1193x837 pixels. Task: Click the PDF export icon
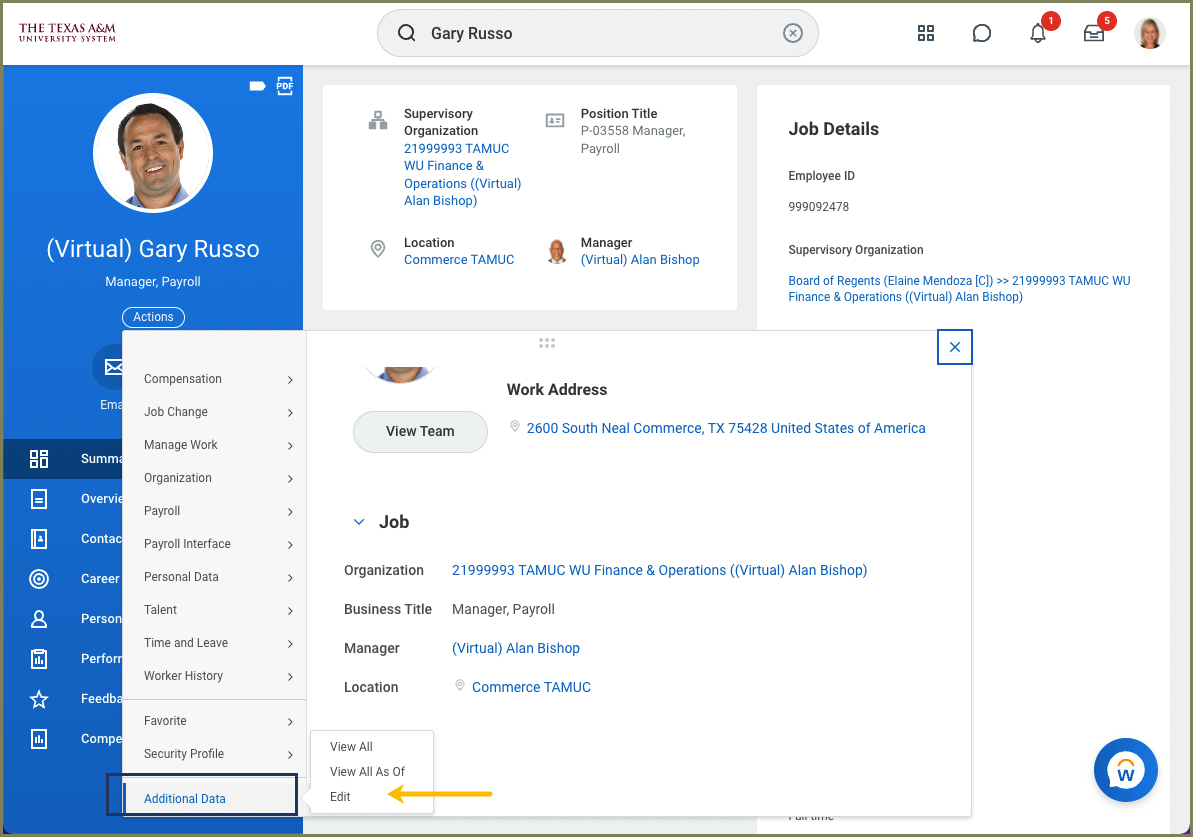(285, 86)
